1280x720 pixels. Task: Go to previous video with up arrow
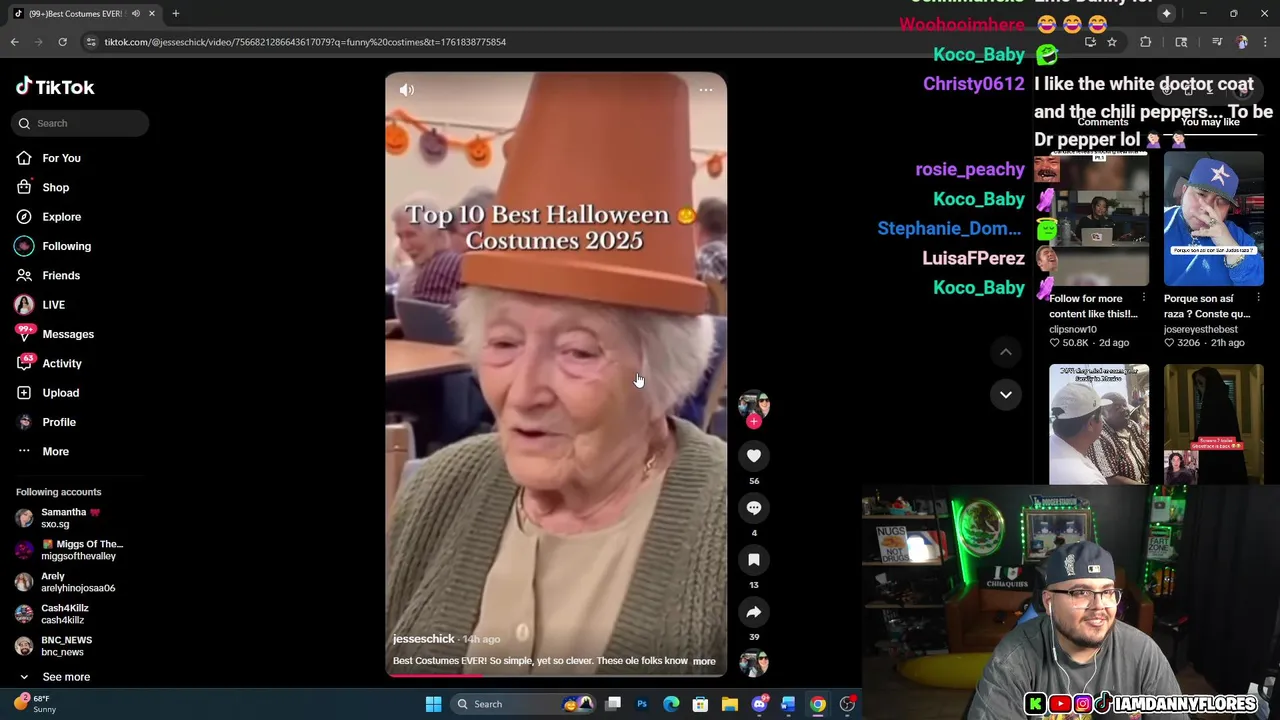[1006, 352]
